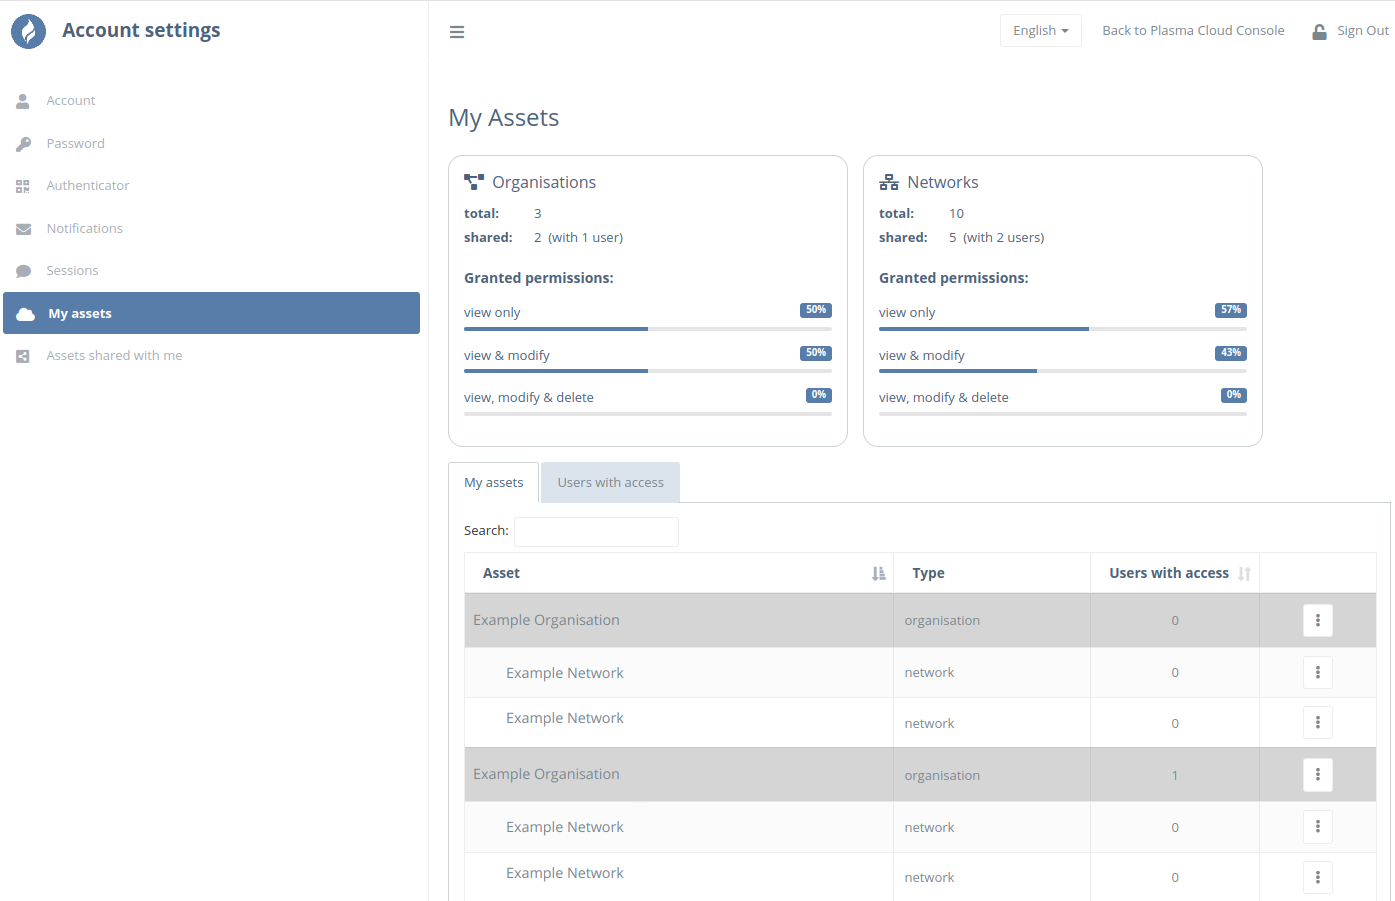Open actions menu for second Example Organisation
This screenshot has width=1395, height=901.
[x=1318, y=774]
